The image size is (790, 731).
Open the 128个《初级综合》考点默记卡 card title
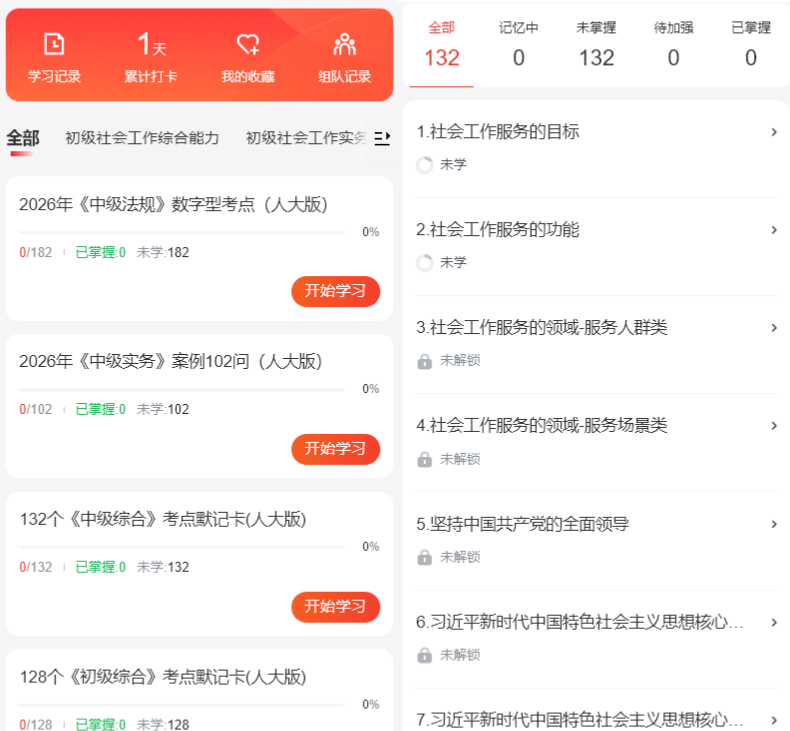coord(163,677)
